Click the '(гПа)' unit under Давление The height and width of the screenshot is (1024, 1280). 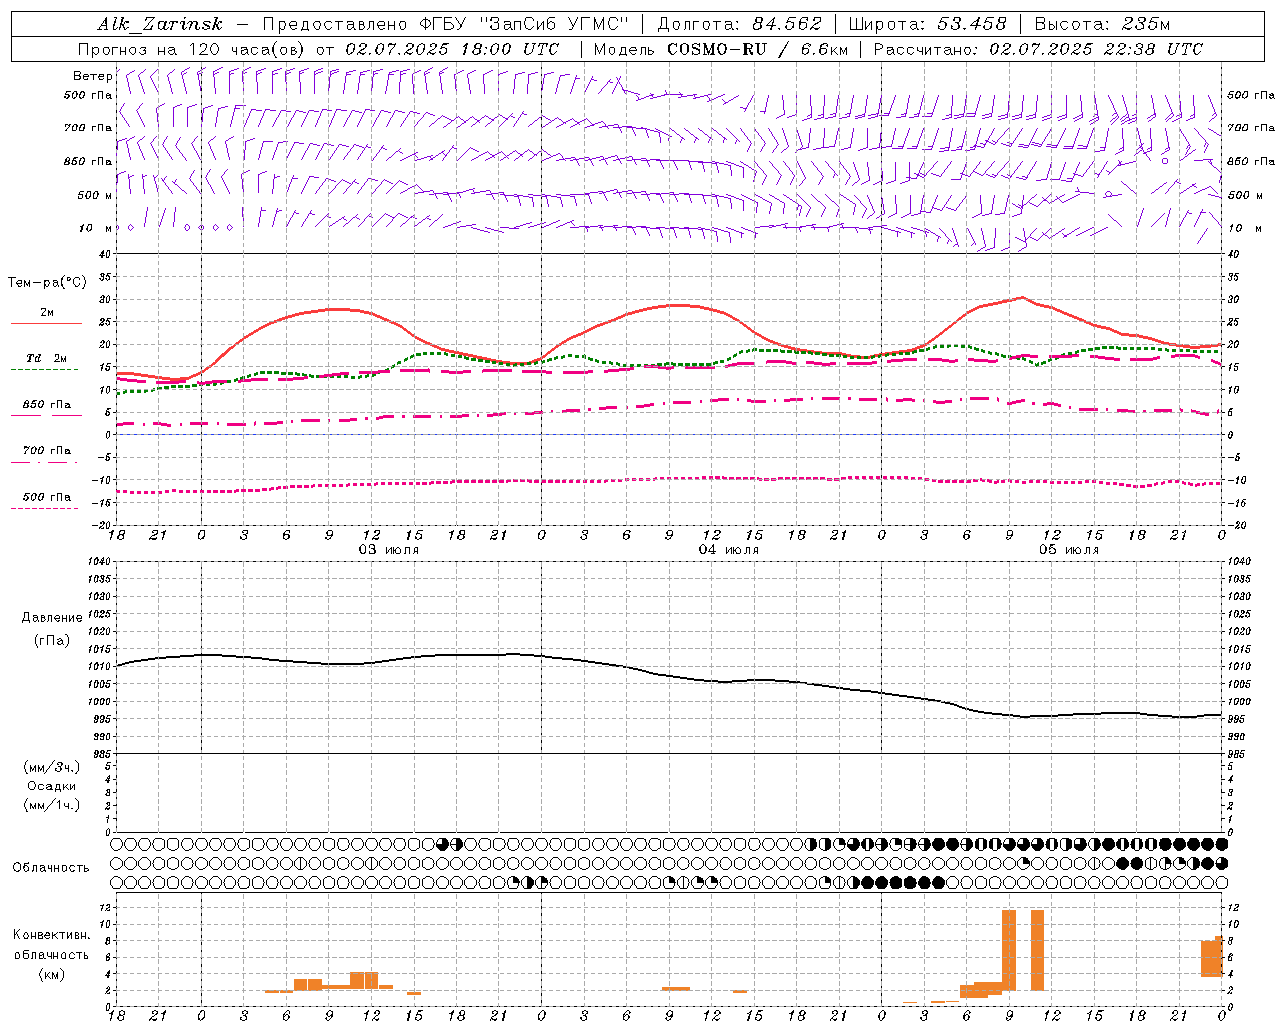tap(52, 640)
